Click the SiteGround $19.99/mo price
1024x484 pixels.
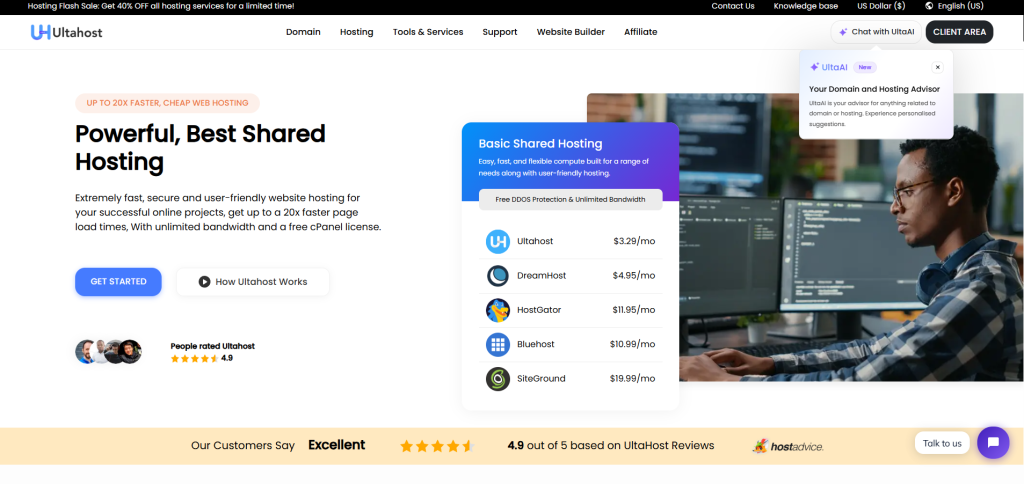tap(632, 379)
